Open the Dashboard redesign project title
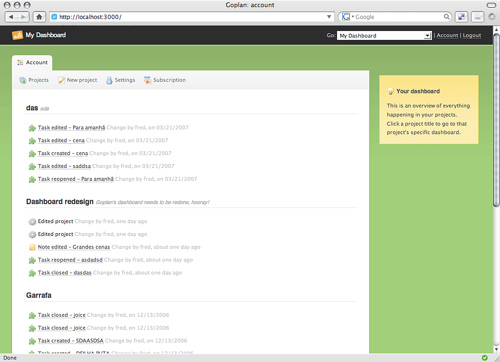This screenshot has height=362, width=500. [x=60, y=202]
